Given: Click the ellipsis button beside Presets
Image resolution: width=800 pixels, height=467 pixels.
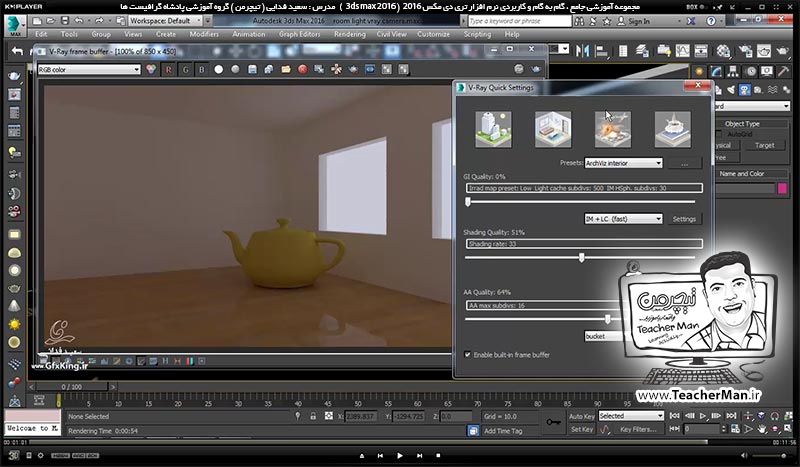Looking at the screenshot, I should point(684,163).
